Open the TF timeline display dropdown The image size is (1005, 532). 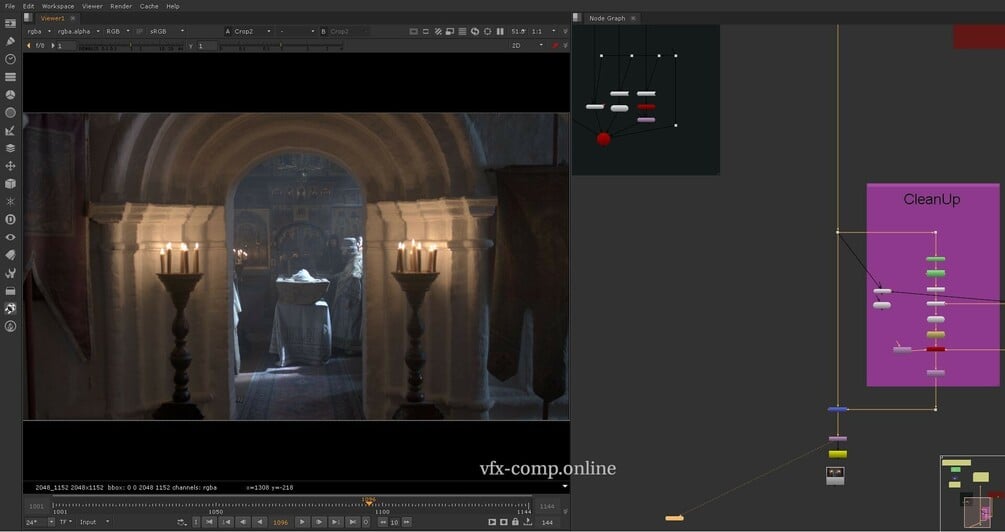[65, 522]
